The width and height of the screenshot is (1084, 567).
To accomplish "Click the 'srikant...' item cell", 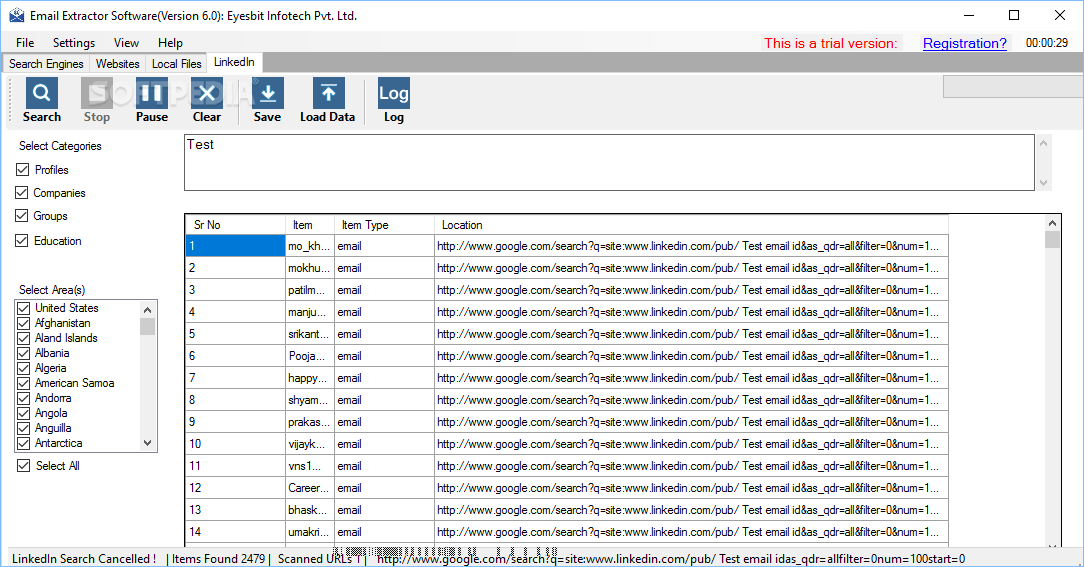I will (310, 334).
